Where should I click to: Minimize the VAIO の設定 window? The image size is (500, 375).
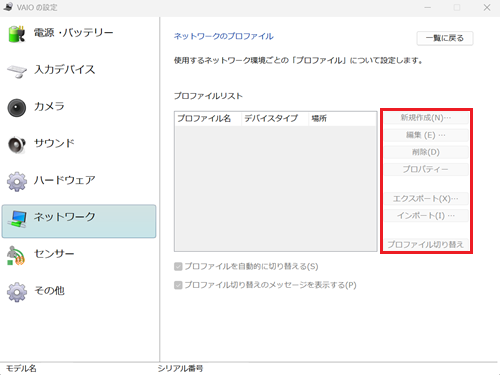click(x=428, y=7)
